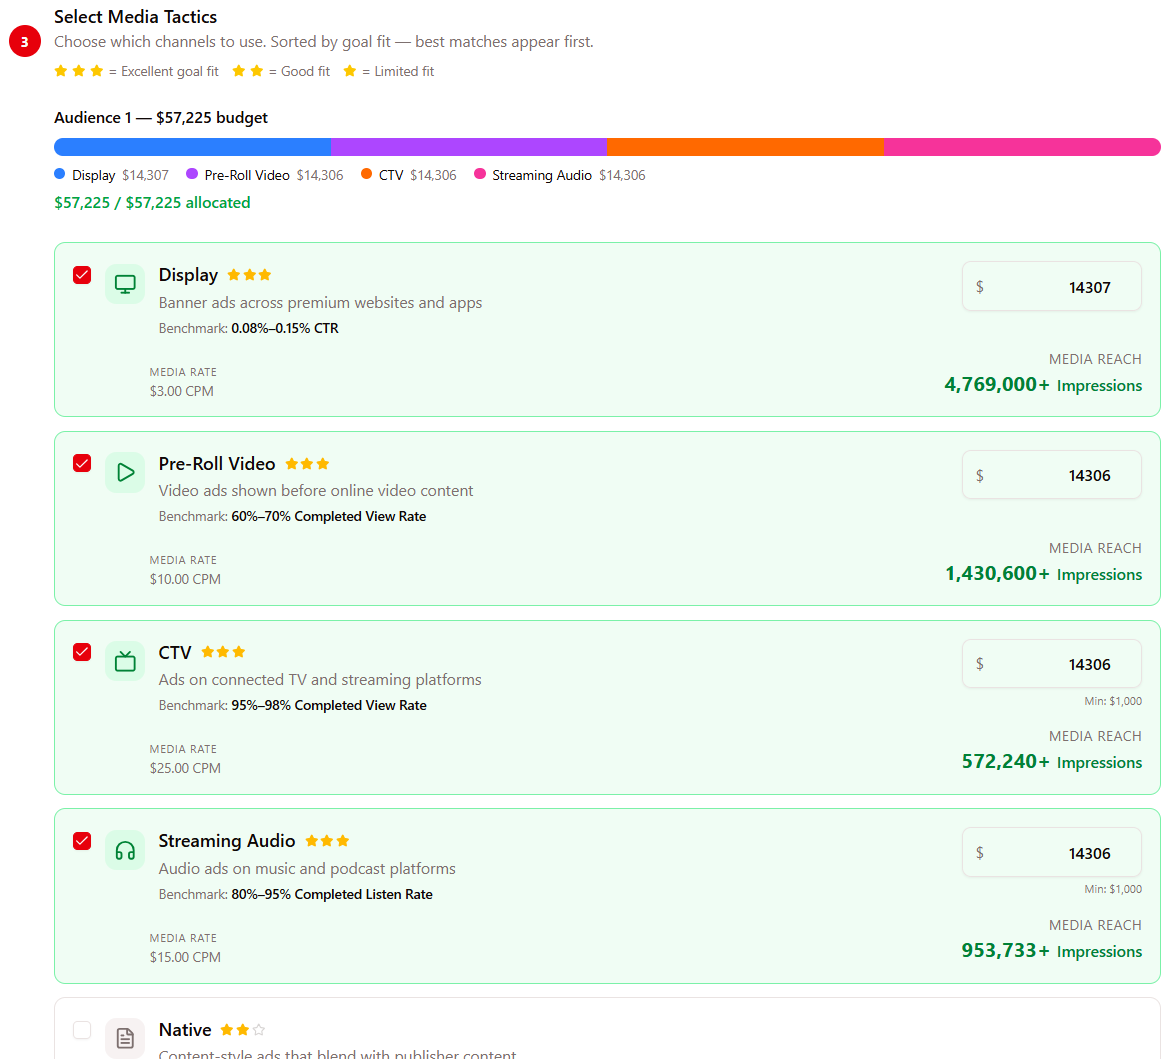
Task: Click the Display monitor icon
Action: pyautogui.click(x=125, y=284)
